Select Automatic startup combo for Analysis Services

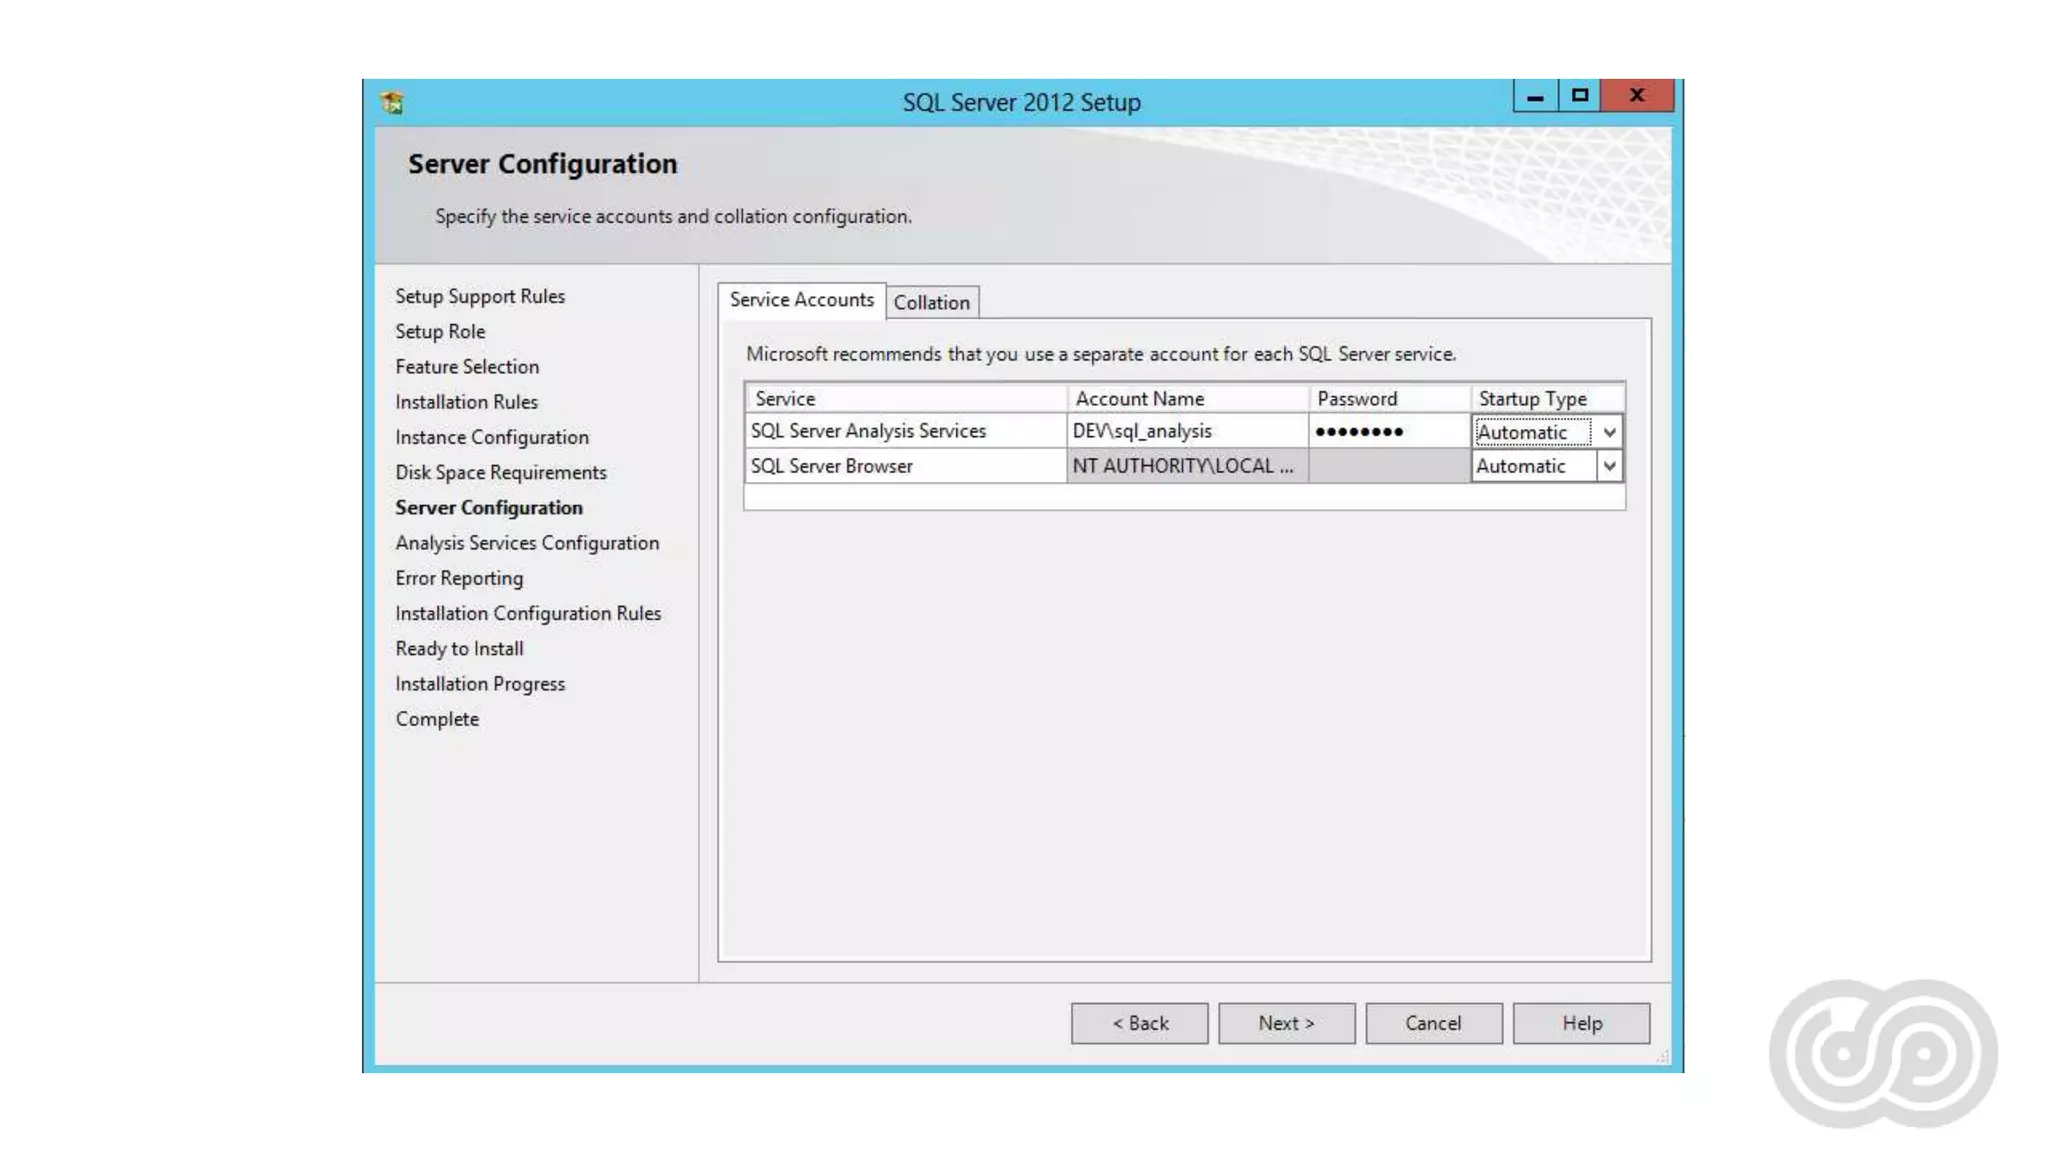coord(1532,433)
